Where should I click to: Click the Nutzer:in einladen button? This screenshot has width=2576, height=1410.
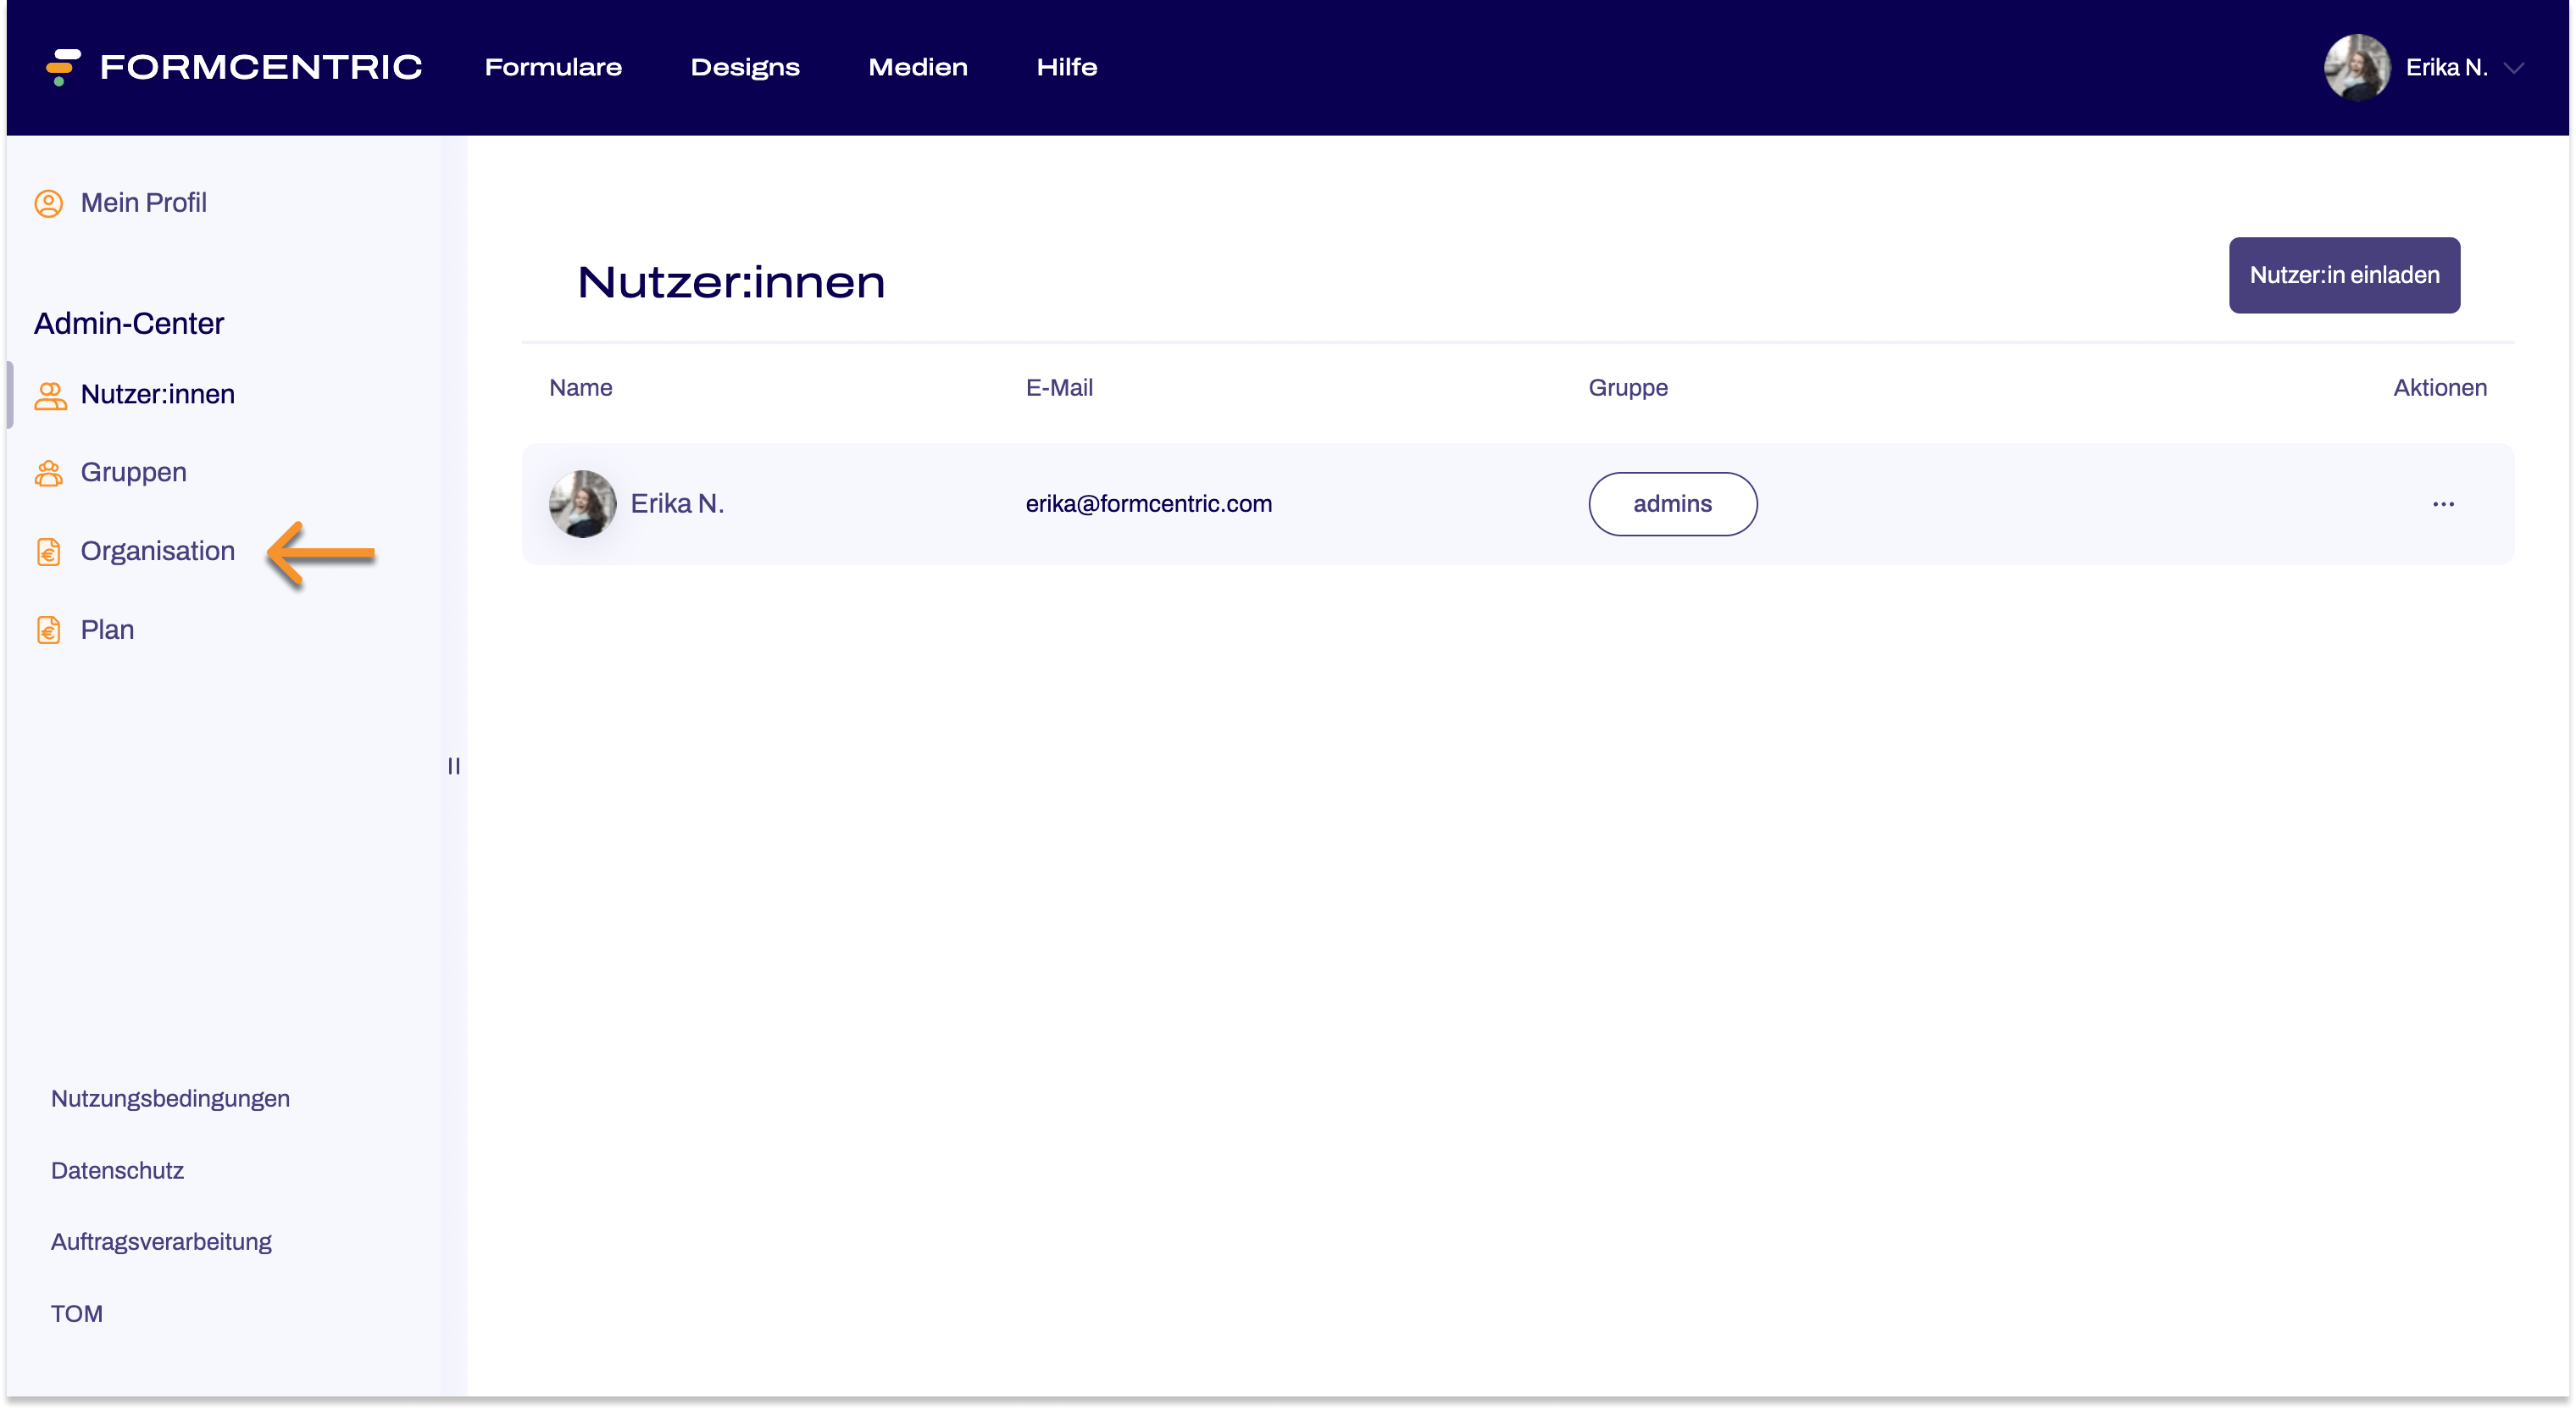[x=2346, y=276]
